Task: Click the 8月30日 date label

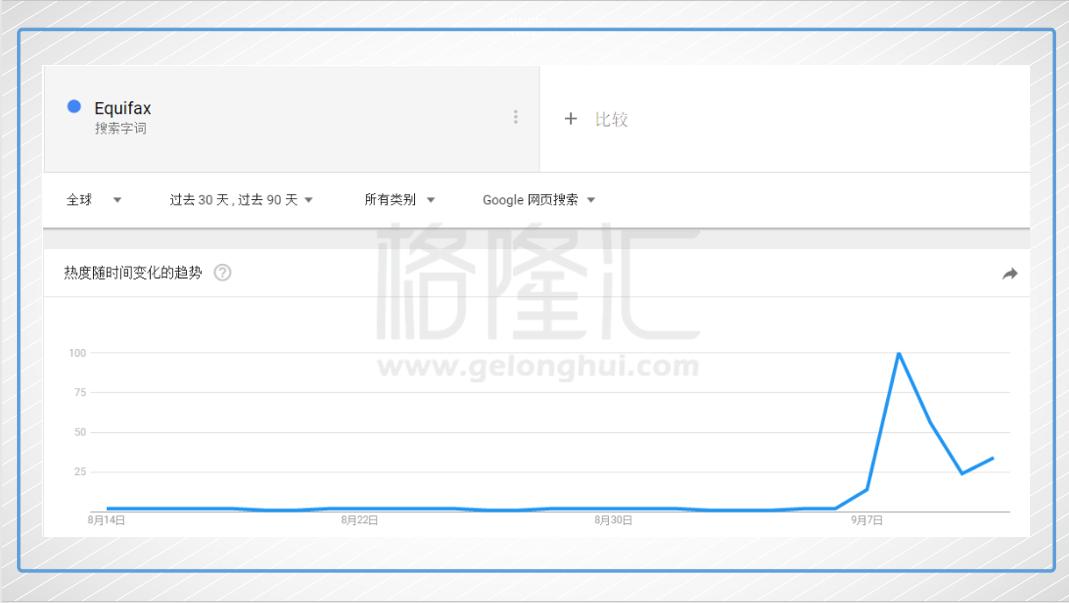Action: (613, 520)
